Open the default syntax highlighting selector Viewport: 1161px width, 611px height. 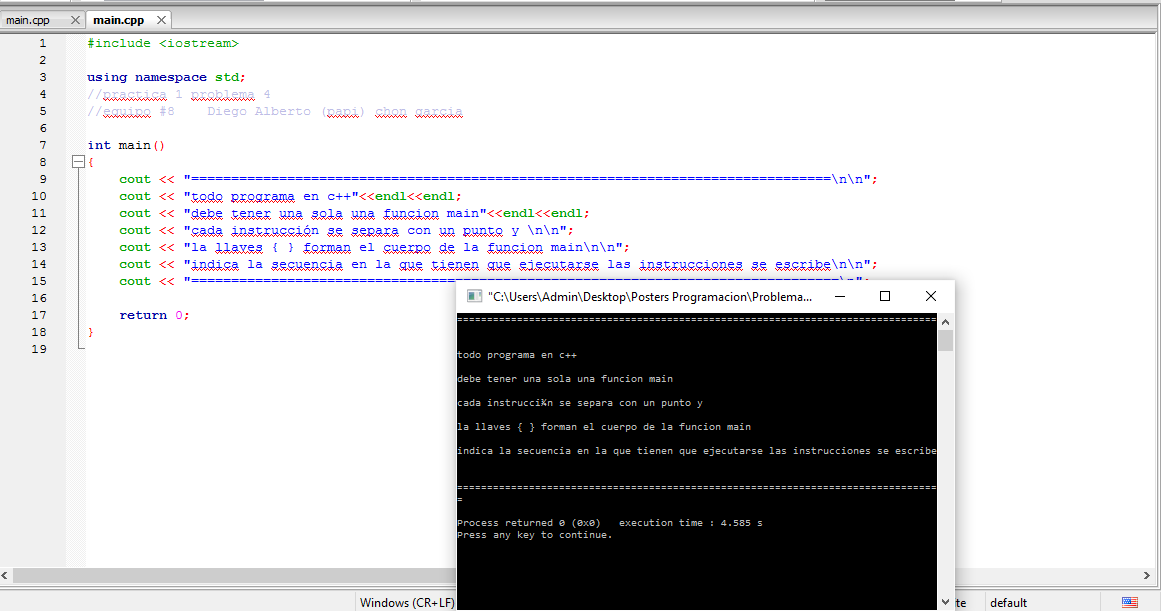point(1008,602)
